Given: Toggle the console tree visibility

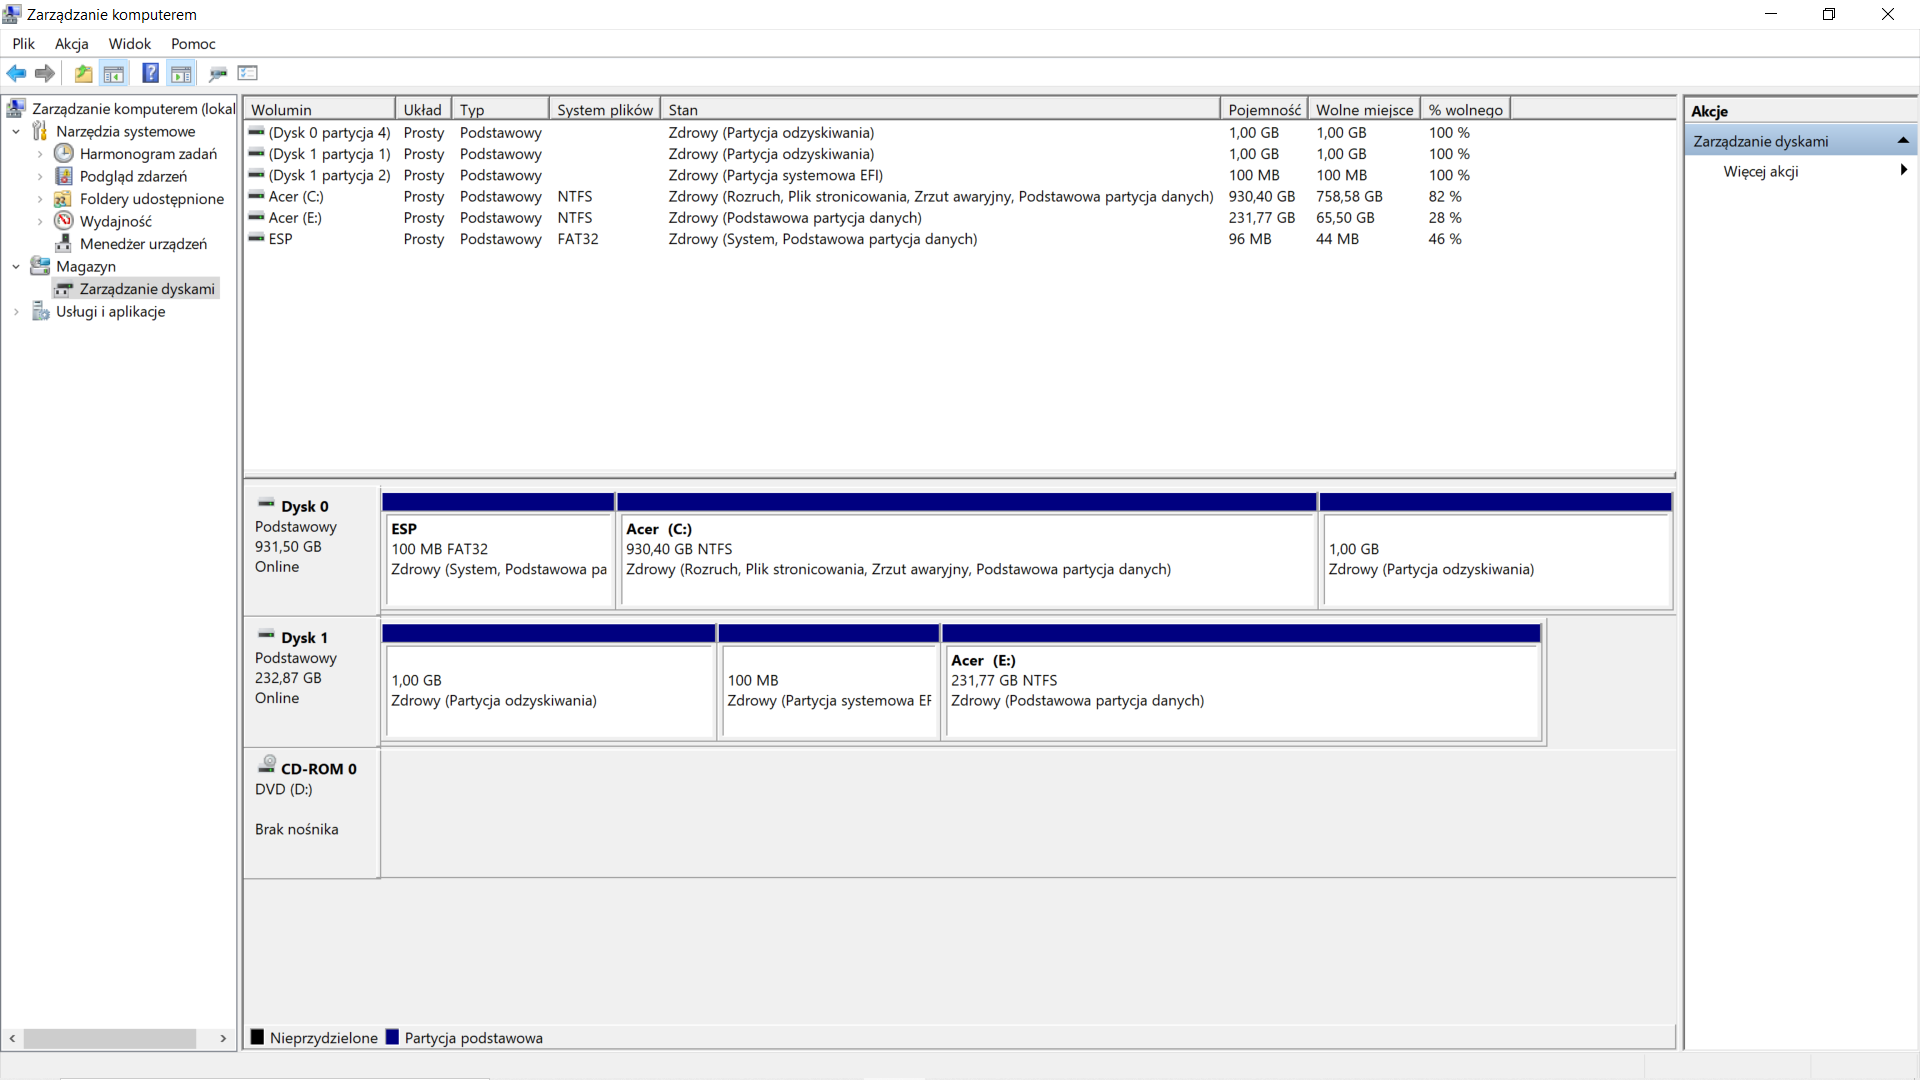Looking at the screenshot, I should coord(114,73).
